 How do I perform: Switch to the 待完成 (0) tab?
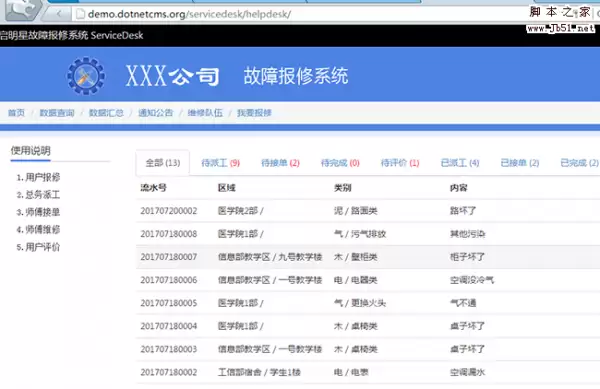[x=340, y=163]
